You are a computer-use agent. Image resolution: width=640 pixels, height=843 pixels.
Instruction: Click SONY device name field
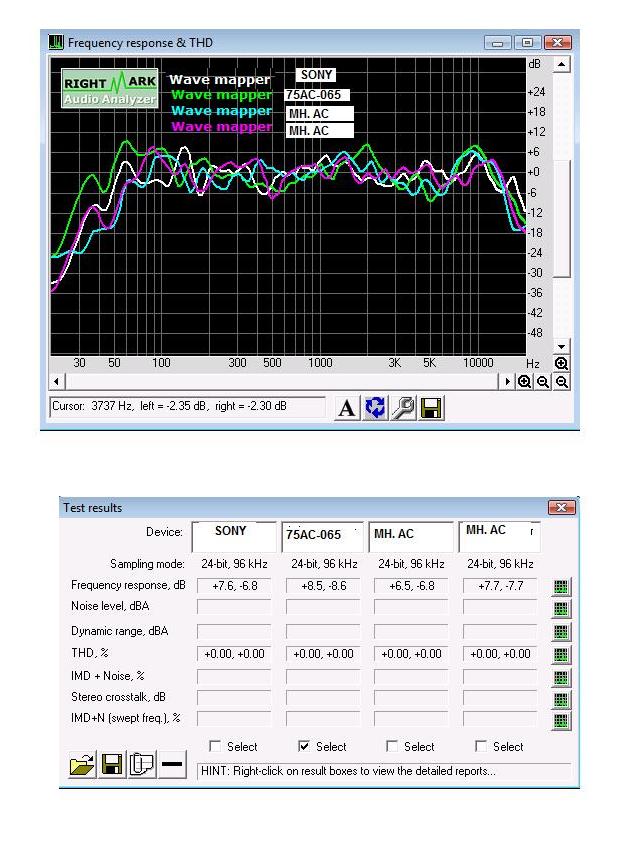(234, 536)
